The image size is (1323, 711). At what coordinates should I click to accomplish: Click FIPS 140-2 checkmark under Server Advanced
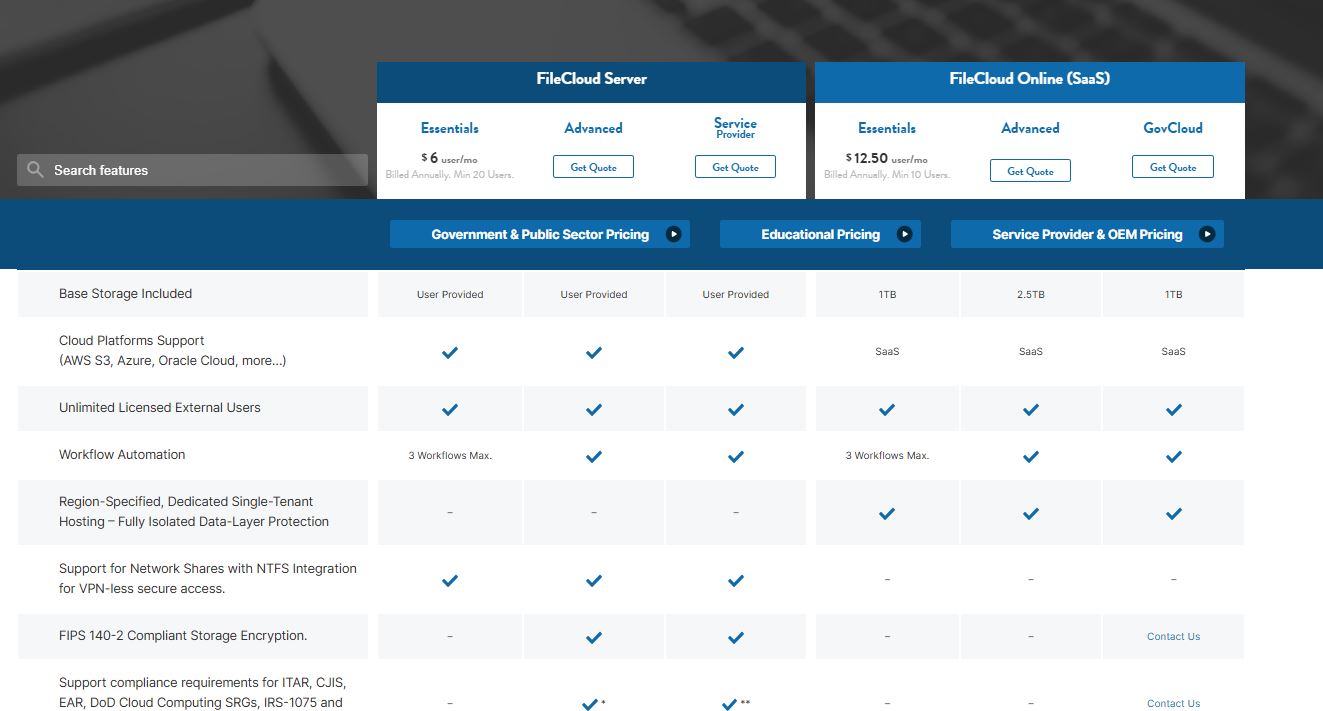click(593, 636)
